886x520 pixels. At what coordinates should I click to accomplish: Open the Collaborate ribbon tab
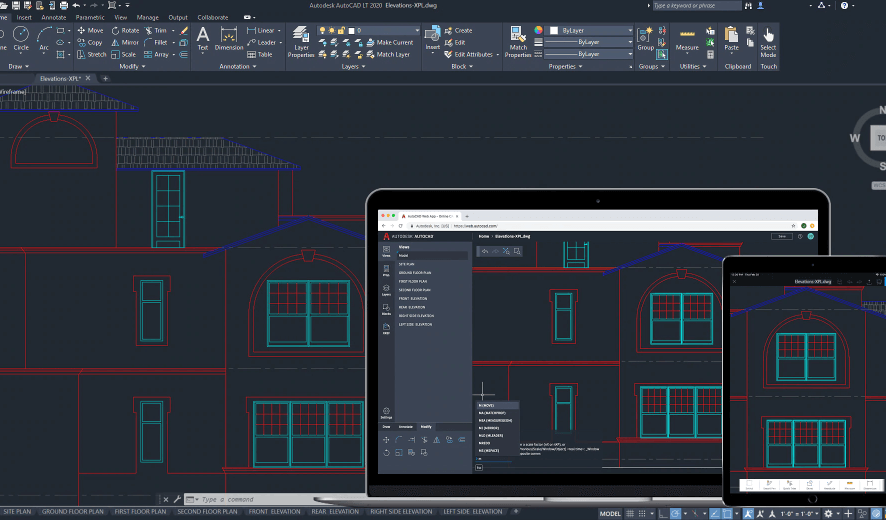click(x=212, y=18)
